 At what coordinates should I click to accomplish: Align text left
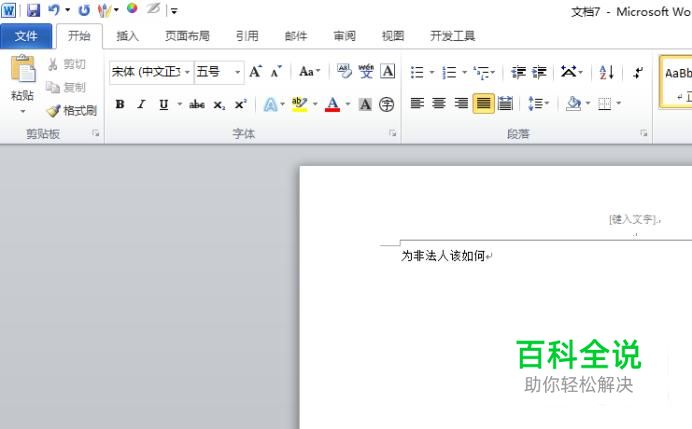(417, 104)
